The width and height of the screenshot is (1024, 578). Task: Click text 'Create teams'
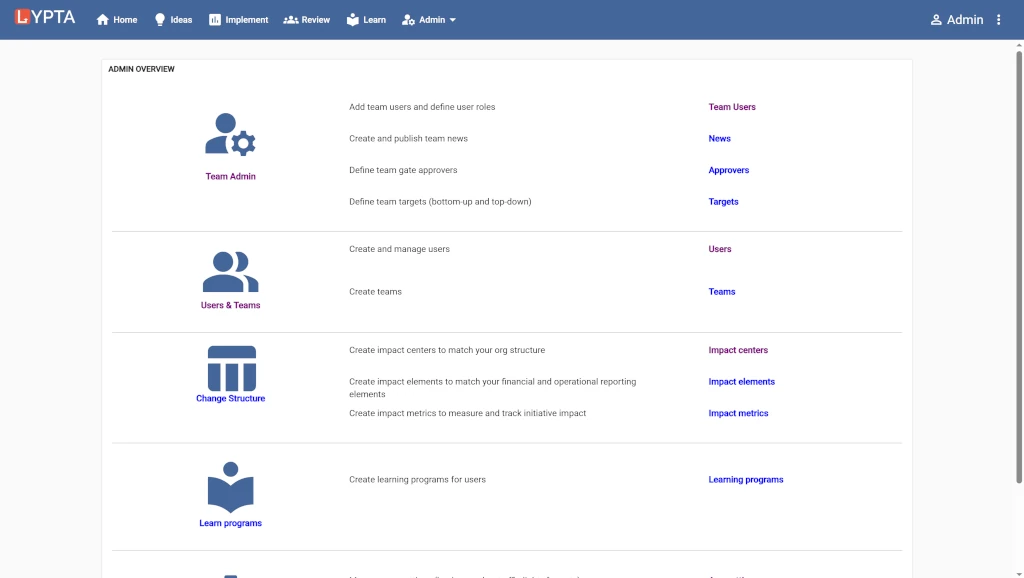(x=375, y=292)
